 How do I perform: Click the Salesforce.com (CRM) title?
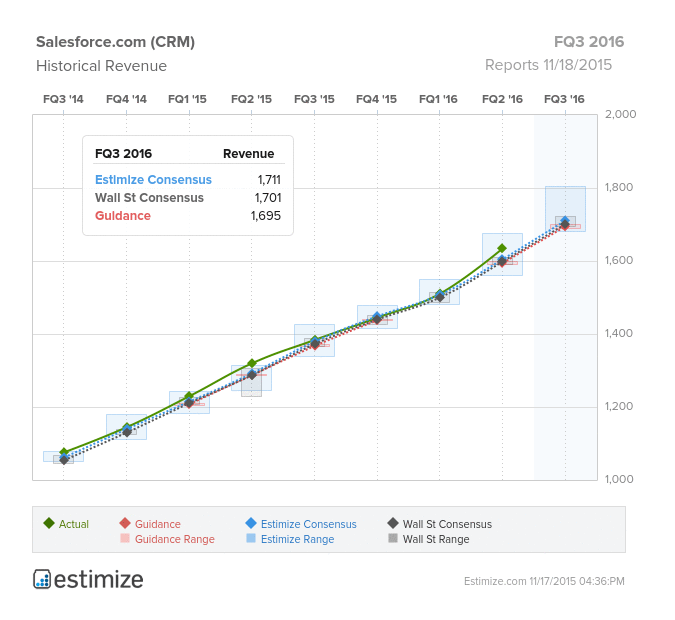point(115,42)
